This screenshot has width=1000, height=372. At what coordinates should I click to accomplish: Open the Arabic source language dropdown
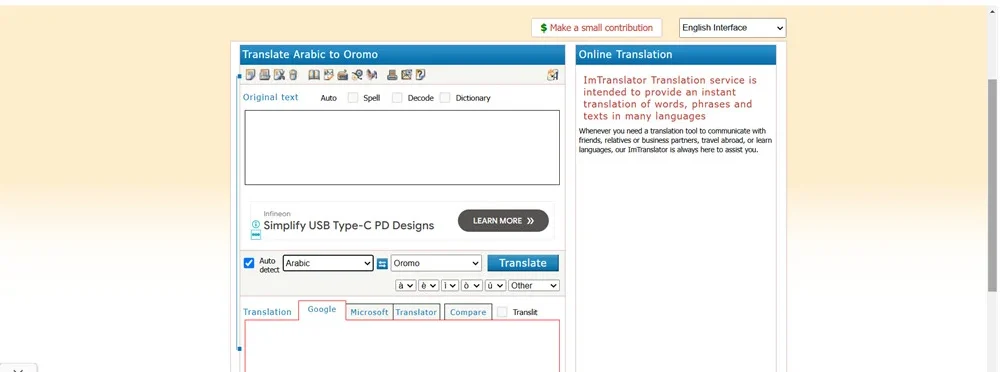click(328, 263)
